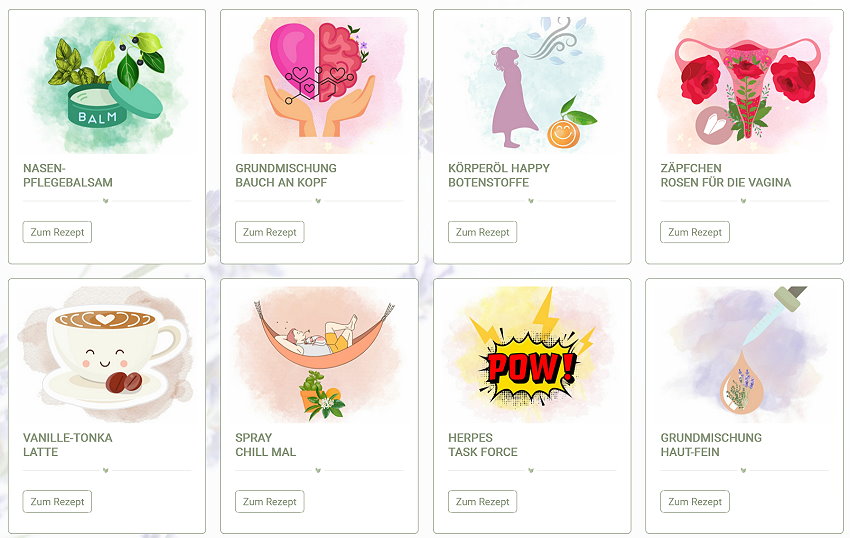
Task: Open recipe for Herpes Task Force
Action: pos(482,502)
